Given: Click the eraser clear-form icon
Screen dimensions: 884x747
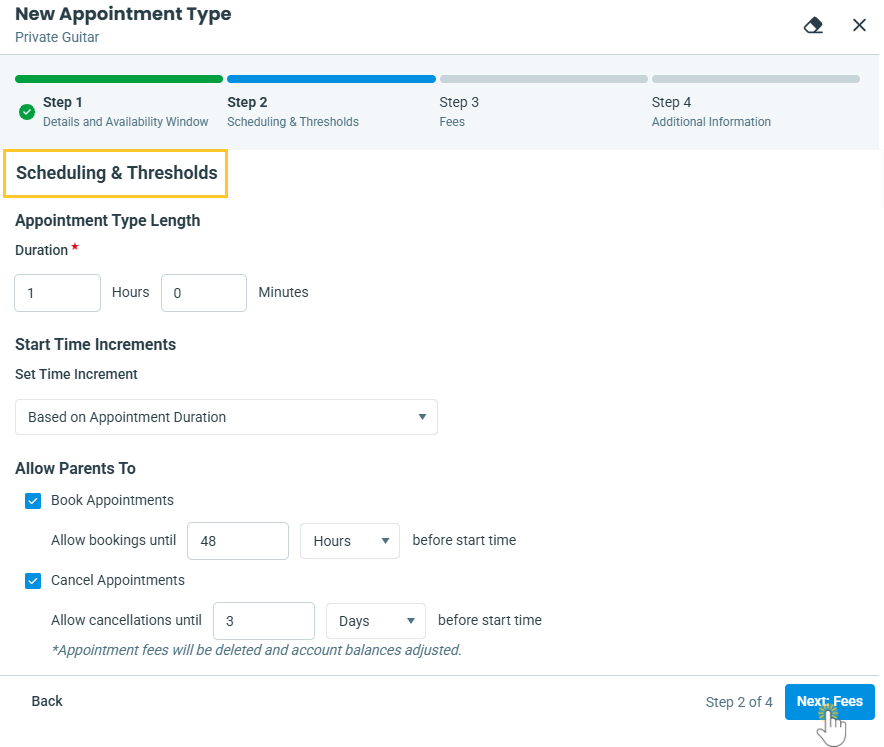Looking at the screenshot, I should pyautogui.click(x=813, y=25).
